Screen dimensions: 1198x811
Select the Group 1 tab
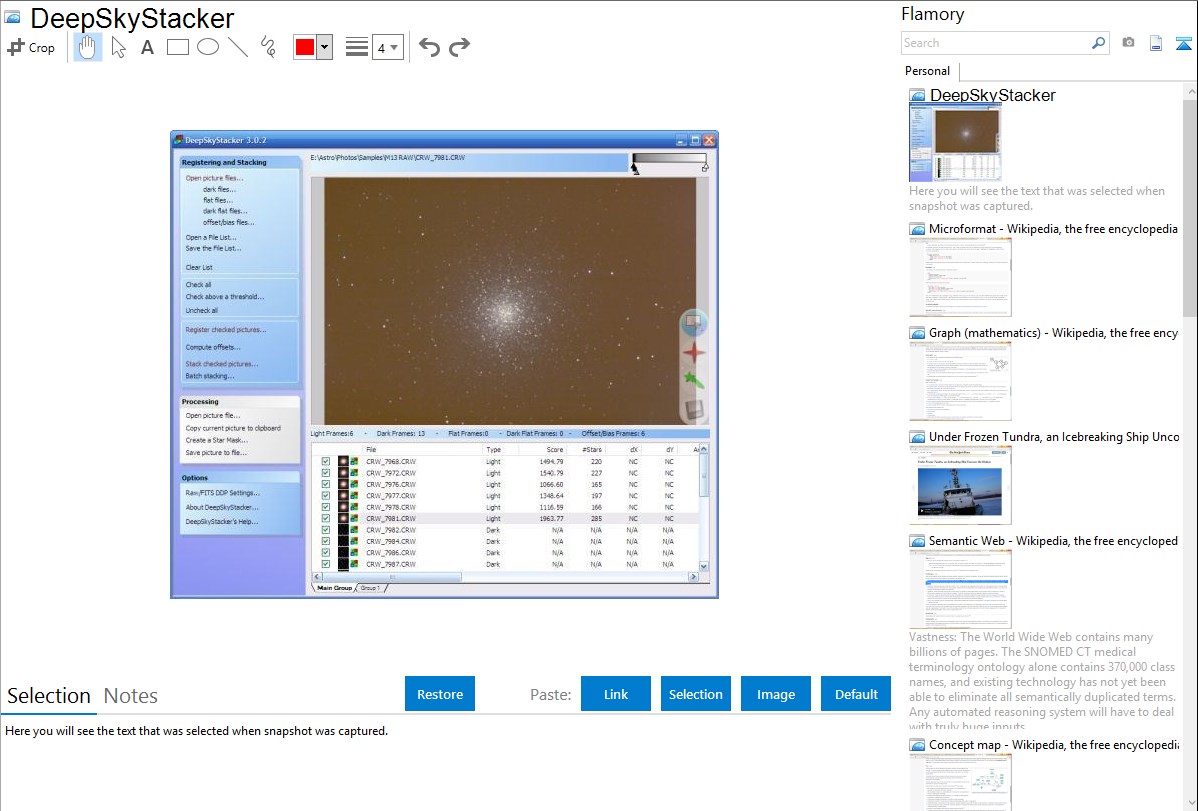(371, 588)
